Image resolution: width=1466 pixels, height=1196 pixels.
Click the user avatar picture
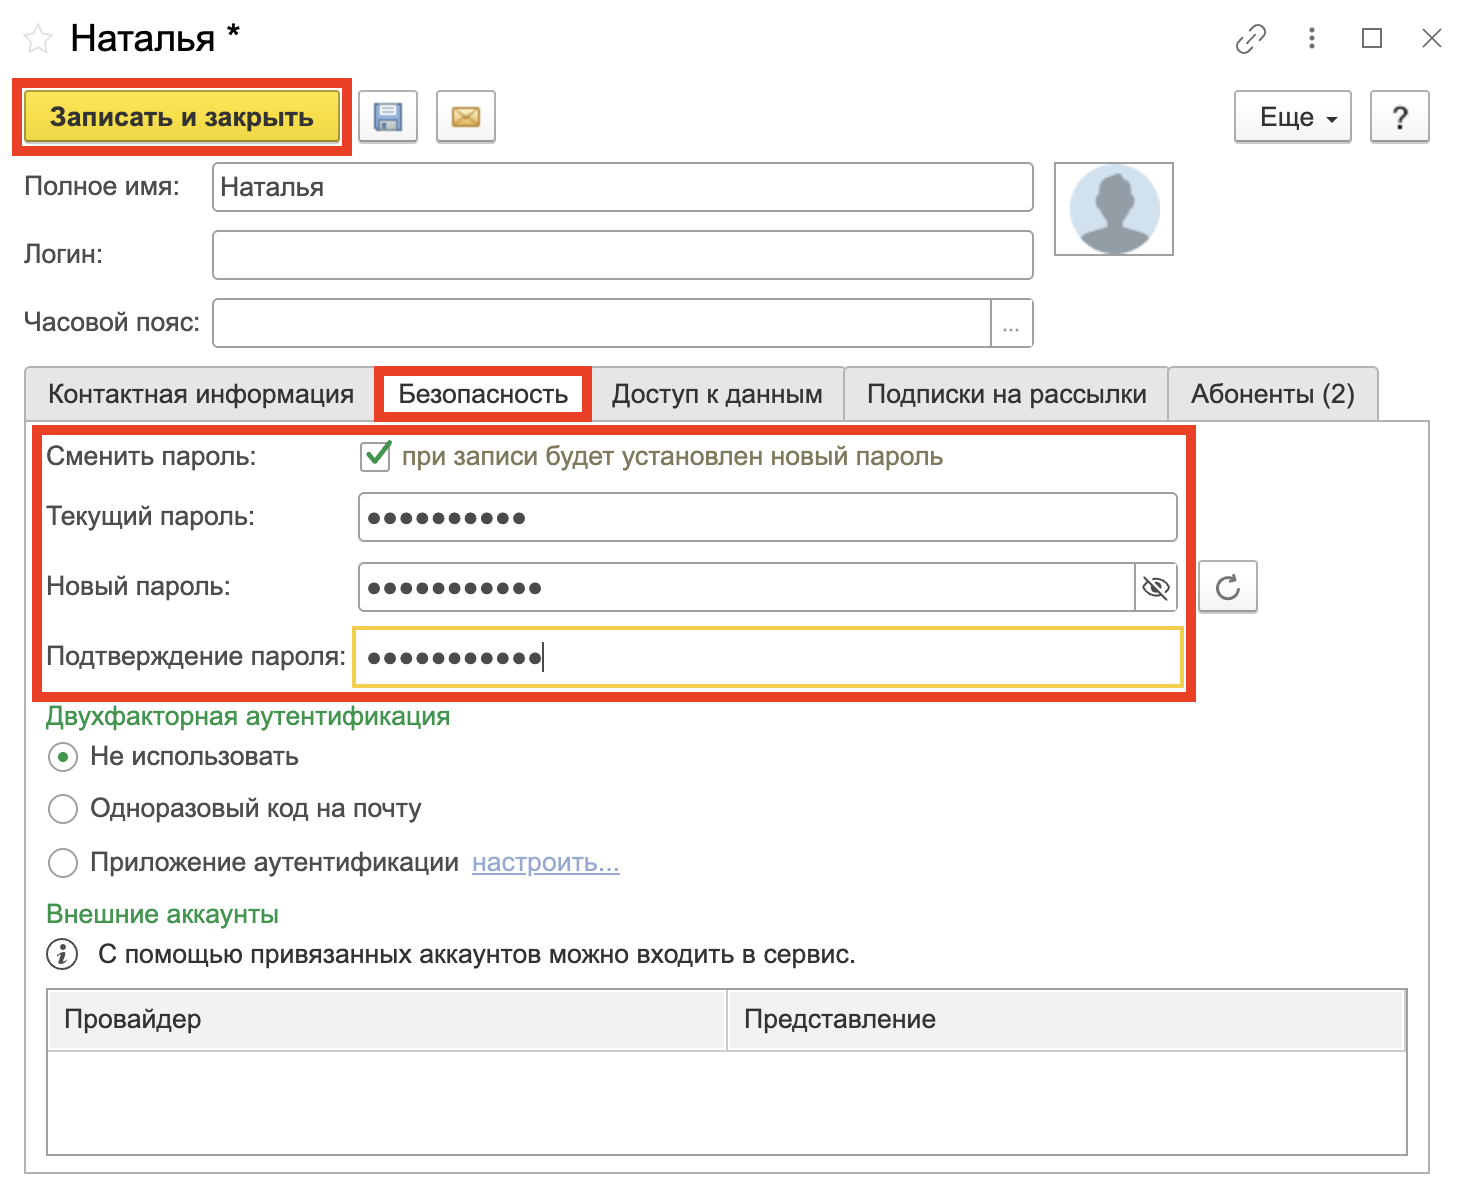1114,209
